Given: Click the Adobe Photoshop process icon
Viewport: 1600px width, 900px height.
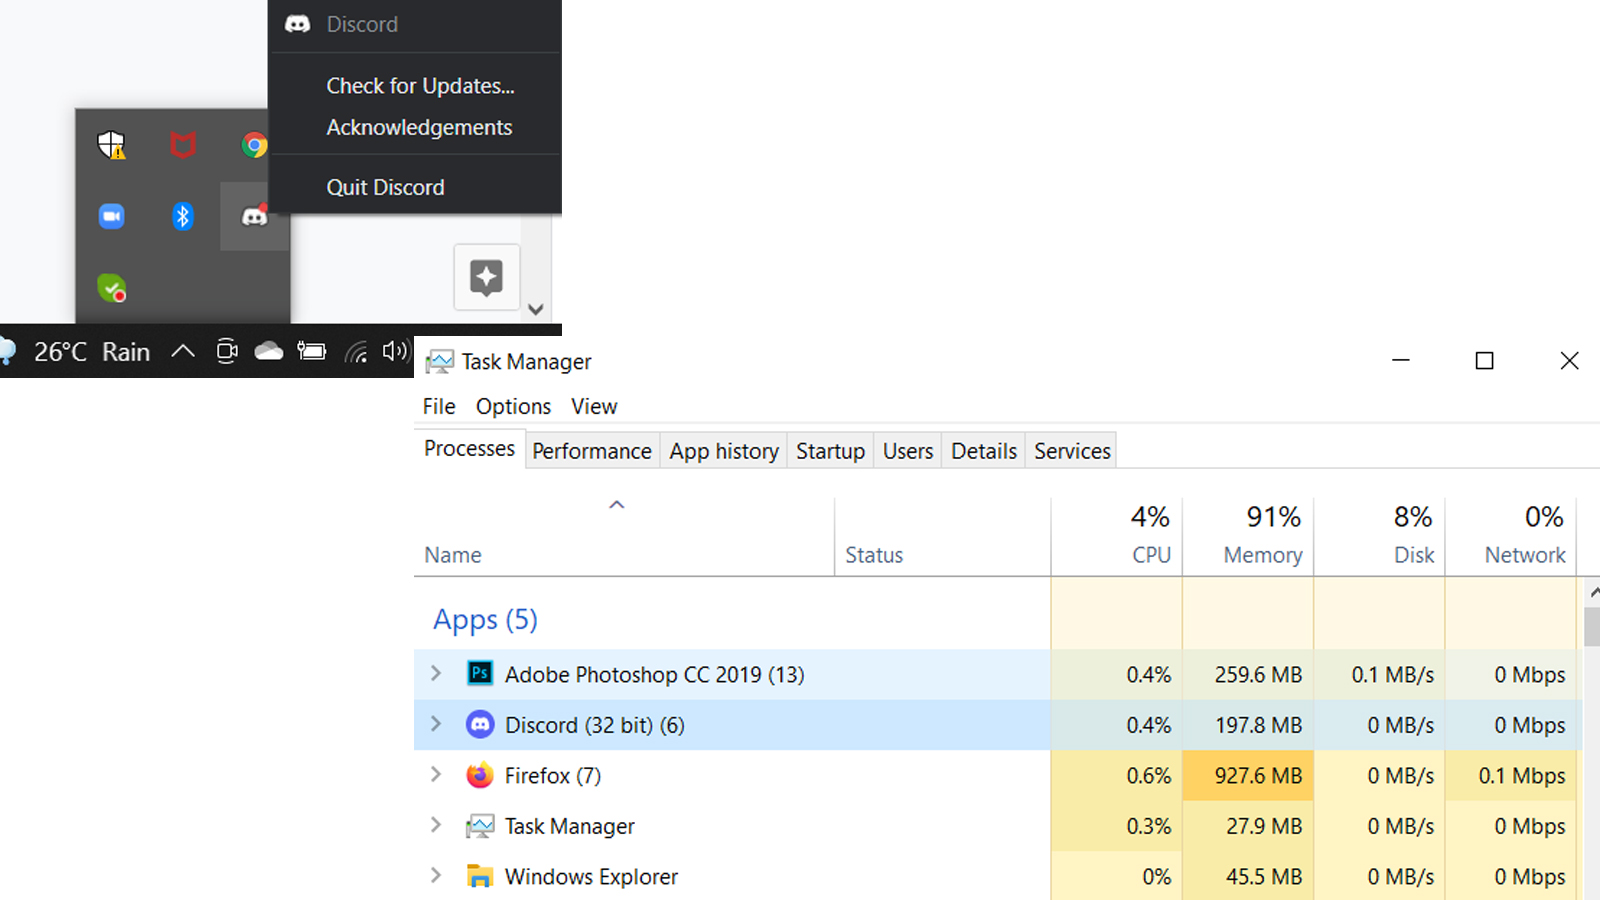Looking at the screenshot, I should (480, 673).
